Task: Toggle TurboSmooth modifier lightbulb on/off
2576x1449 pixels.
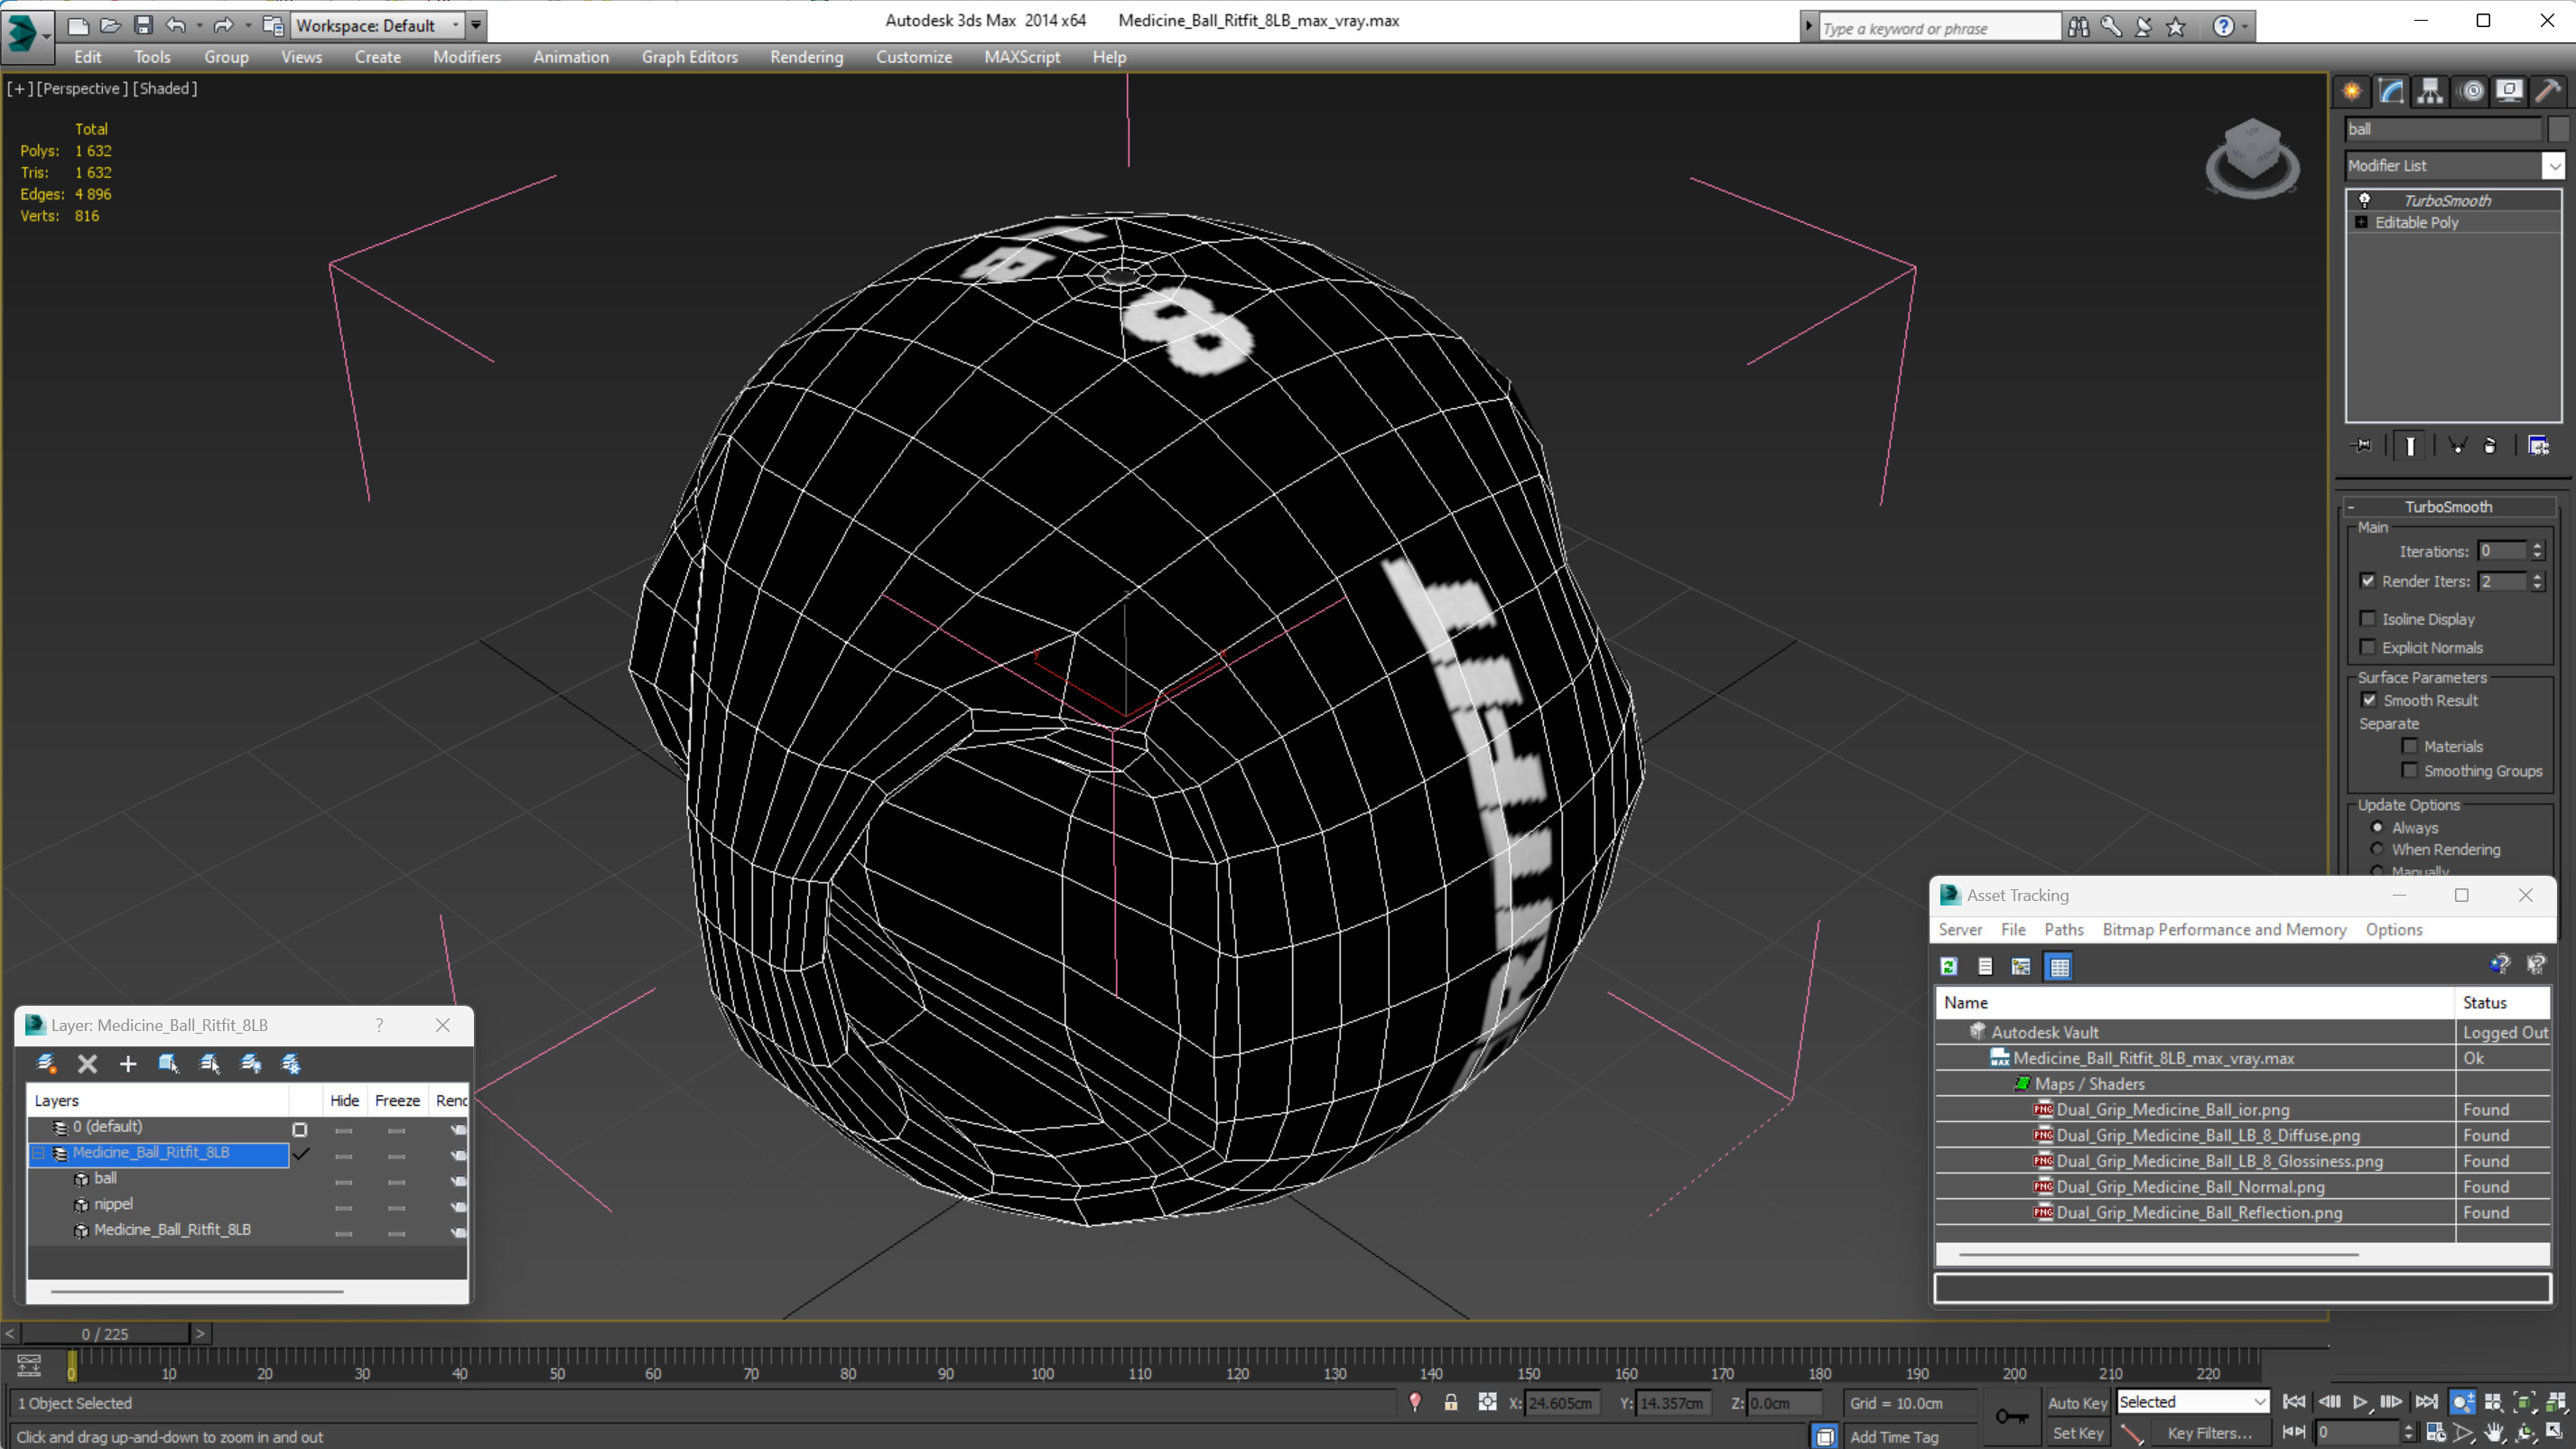Action: 2364,200
